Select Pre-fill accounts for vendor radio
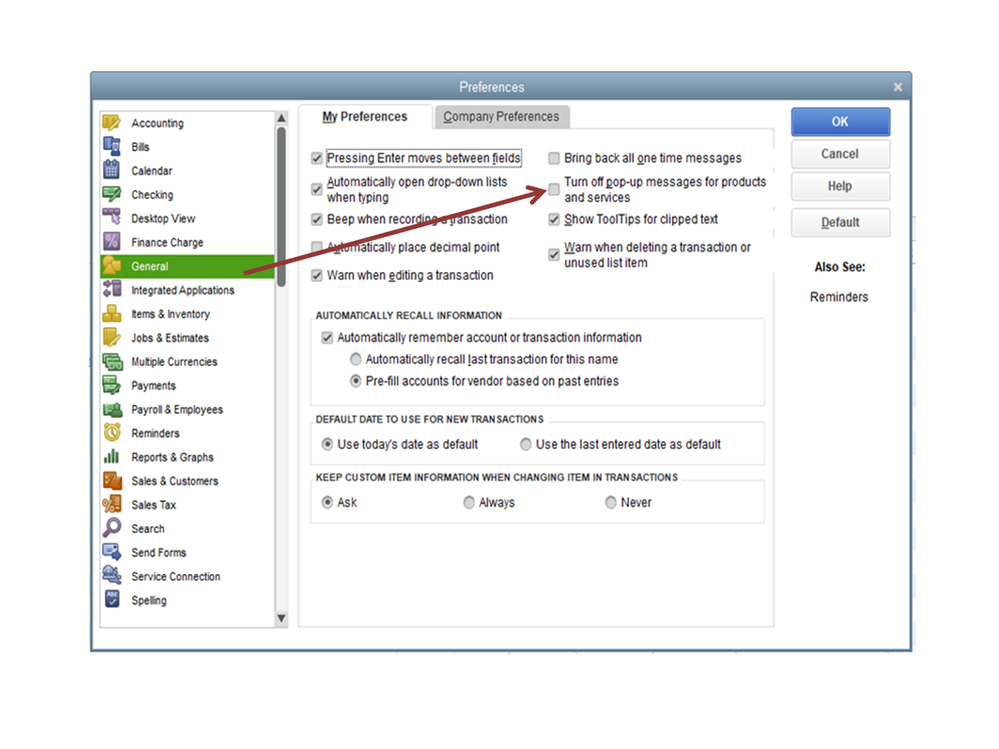The image size is (999, 749). click(x=356, y=381)
